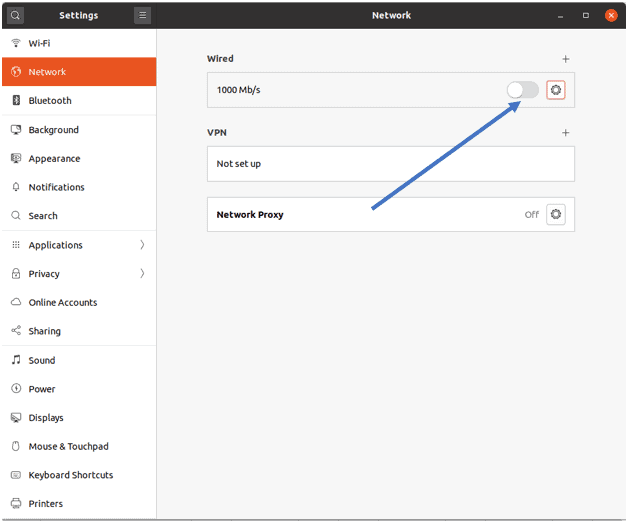Click the Search magnifier icon in sidebar list

(x=16, y=215)
